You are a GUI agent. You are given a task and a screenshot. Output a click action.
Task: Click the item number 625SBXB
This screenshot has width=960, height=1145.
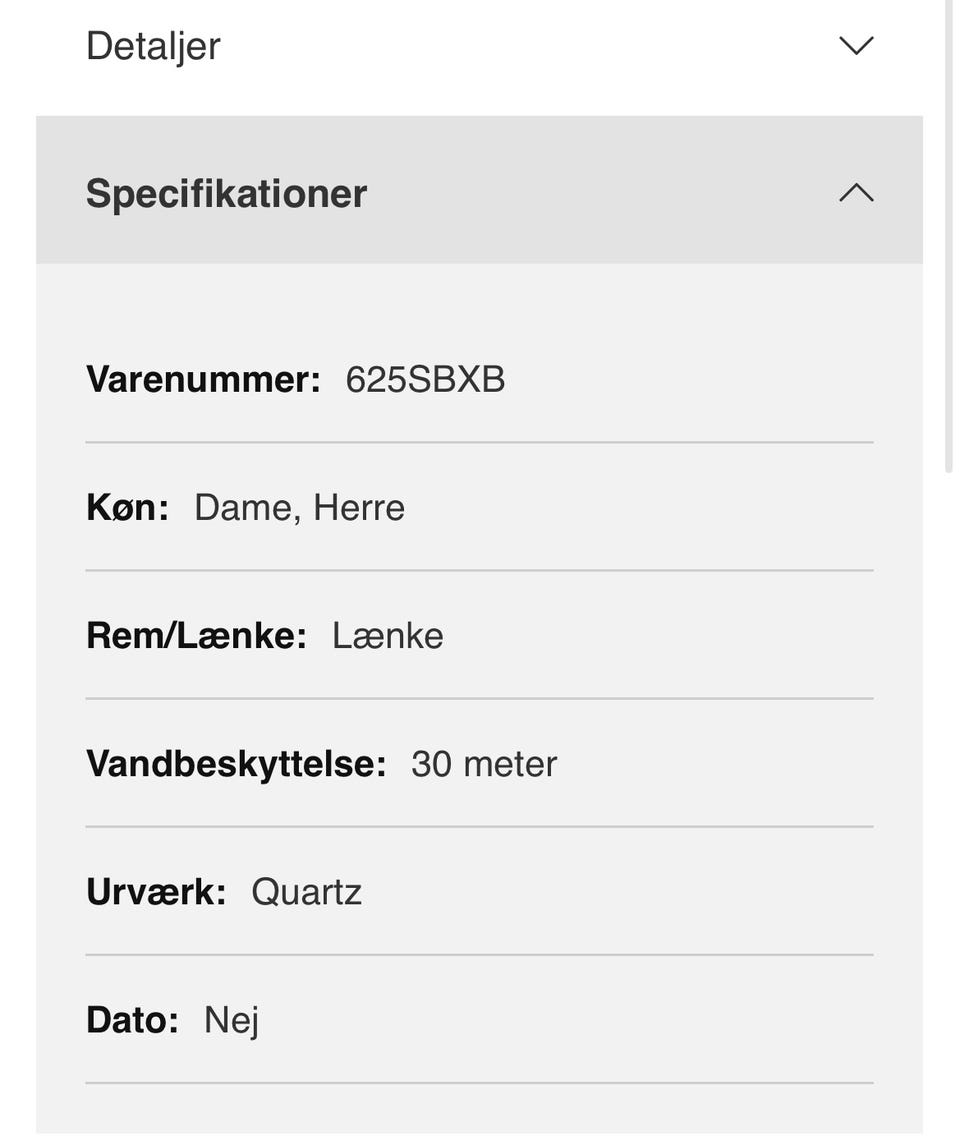tap(425, 379)
